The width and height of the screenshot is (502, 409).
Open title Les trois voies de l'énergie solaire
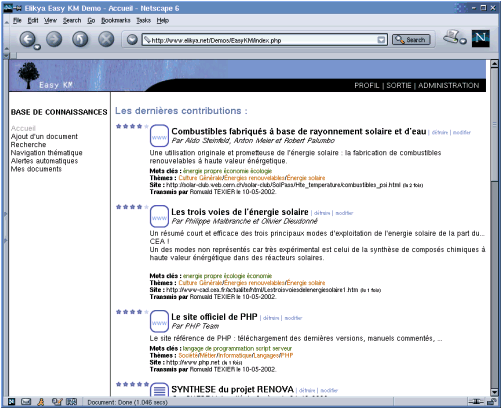coord(240,212)
